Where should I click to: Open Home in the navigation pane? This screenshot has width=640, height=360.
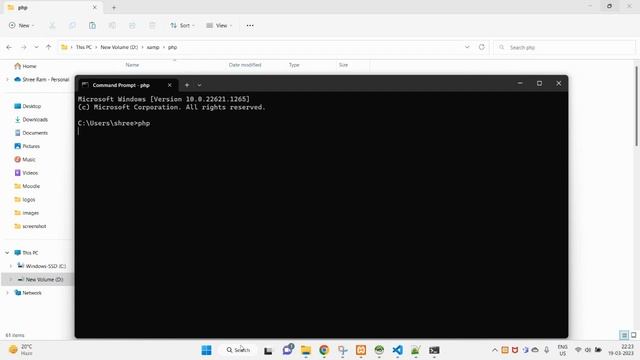click(x=25, y=66)
